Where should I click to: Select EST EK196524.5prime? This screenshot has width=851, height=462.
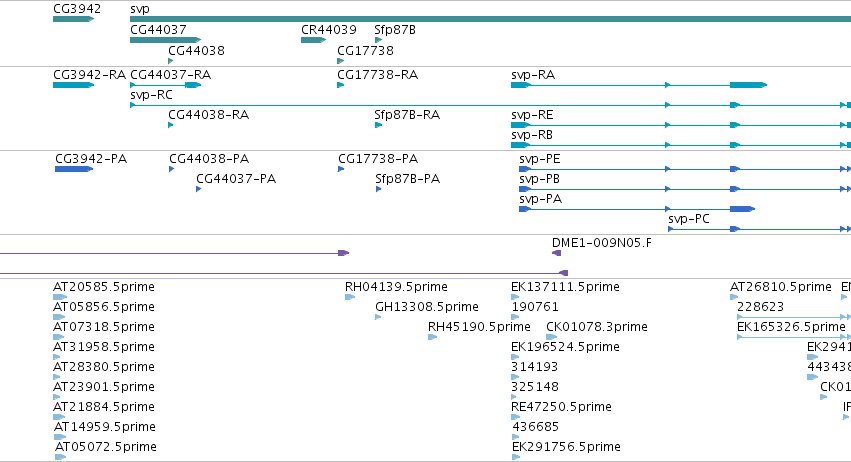click(x=565, y=347)
